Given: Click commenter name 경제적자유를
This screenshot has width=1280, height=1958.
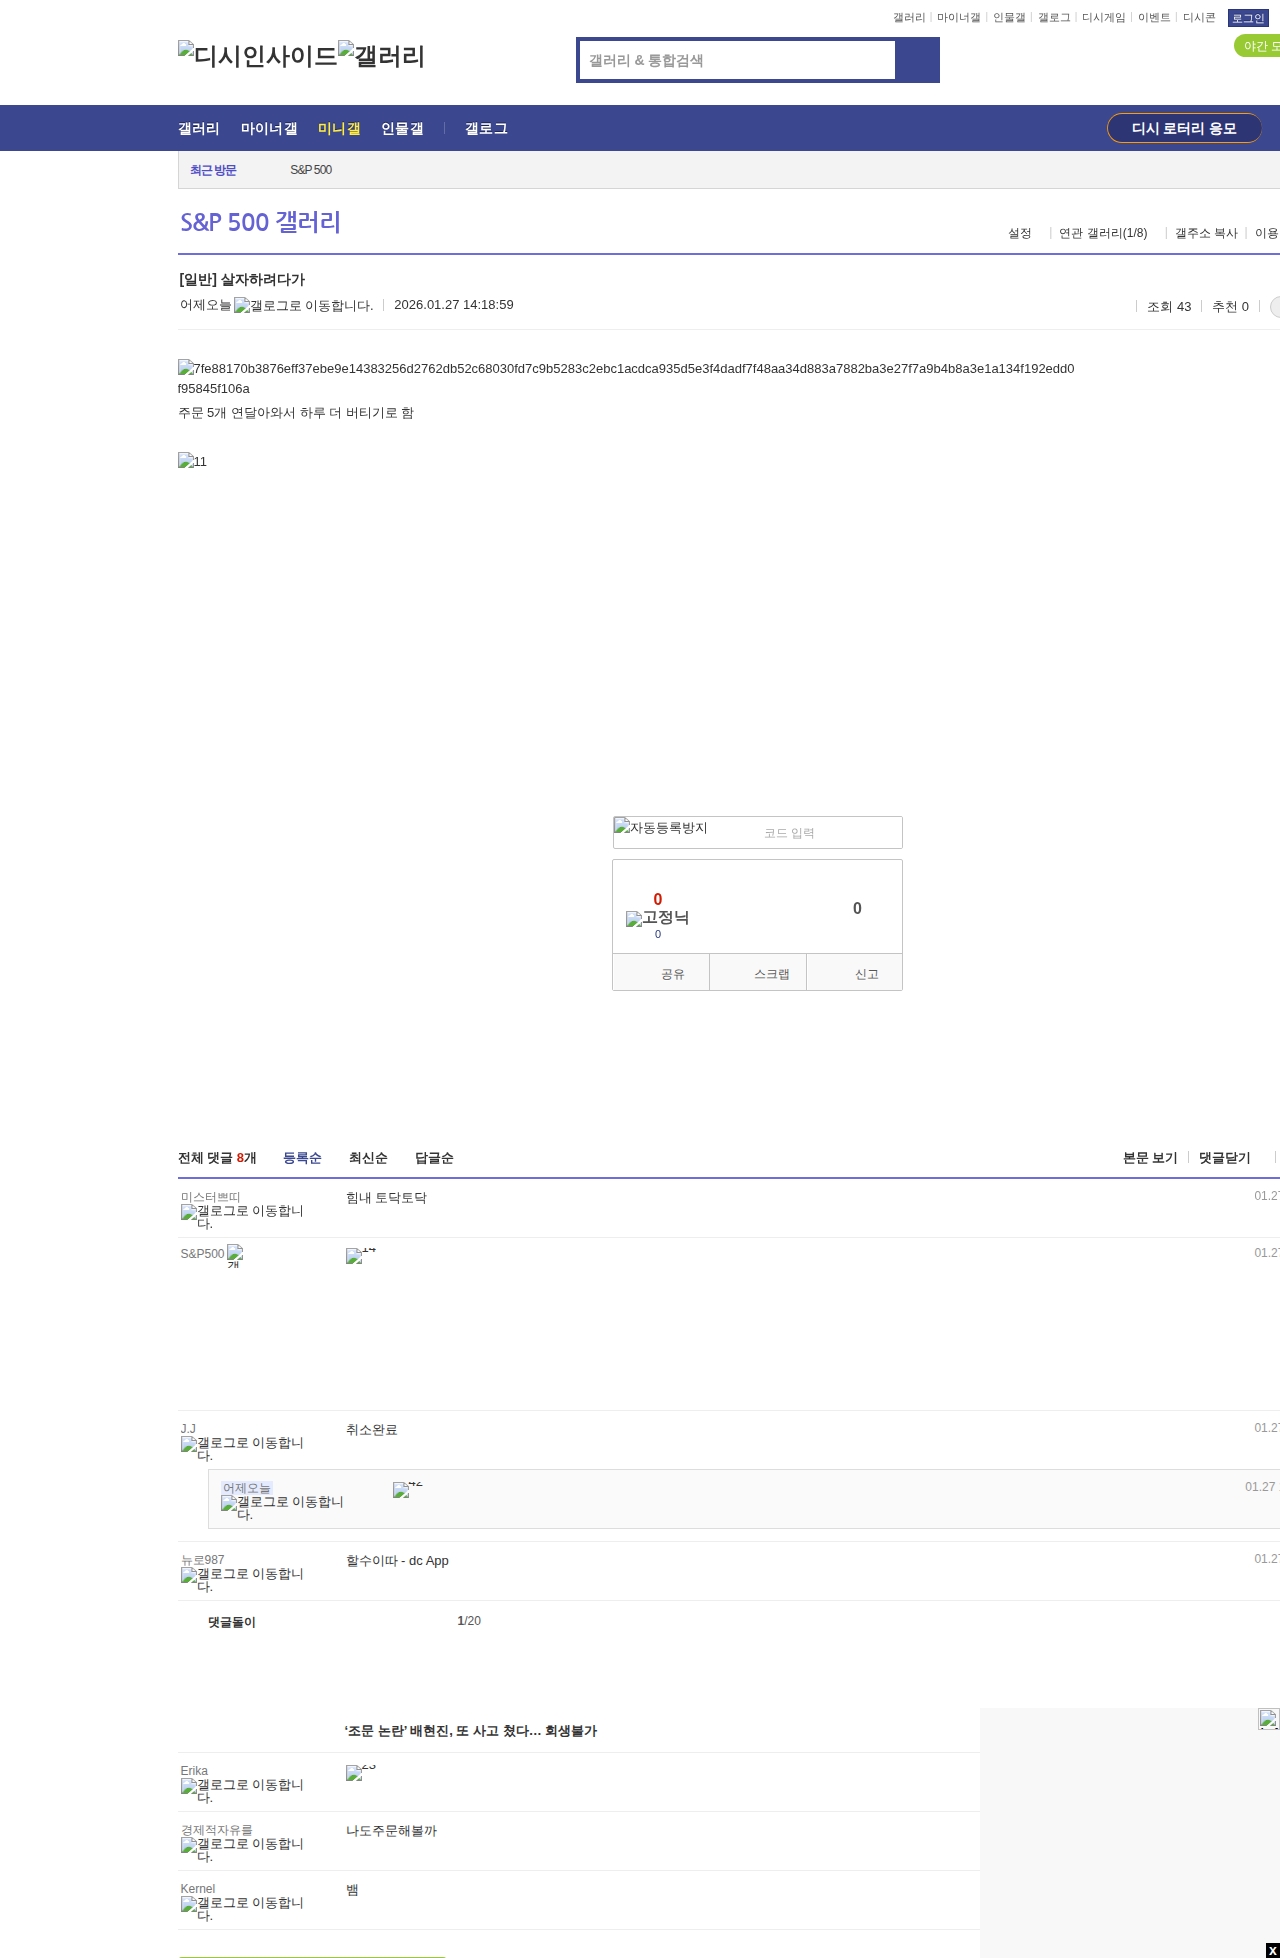Looking at the screenshot, I should point(217,1830).
